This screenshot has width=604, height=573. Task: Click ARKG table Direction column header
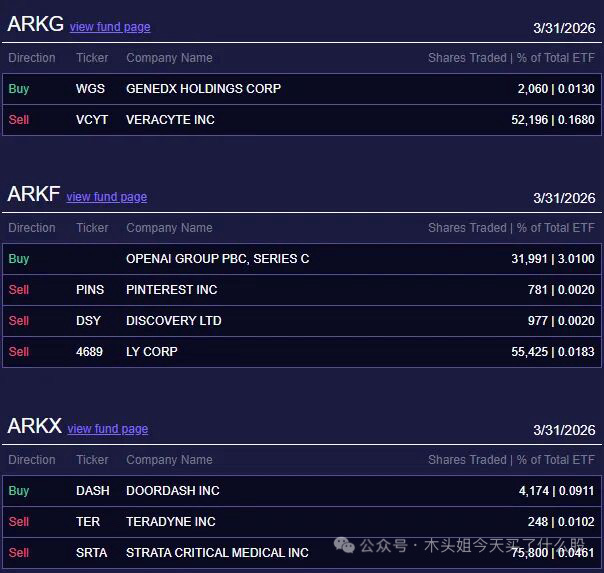[x=32, y=58]
